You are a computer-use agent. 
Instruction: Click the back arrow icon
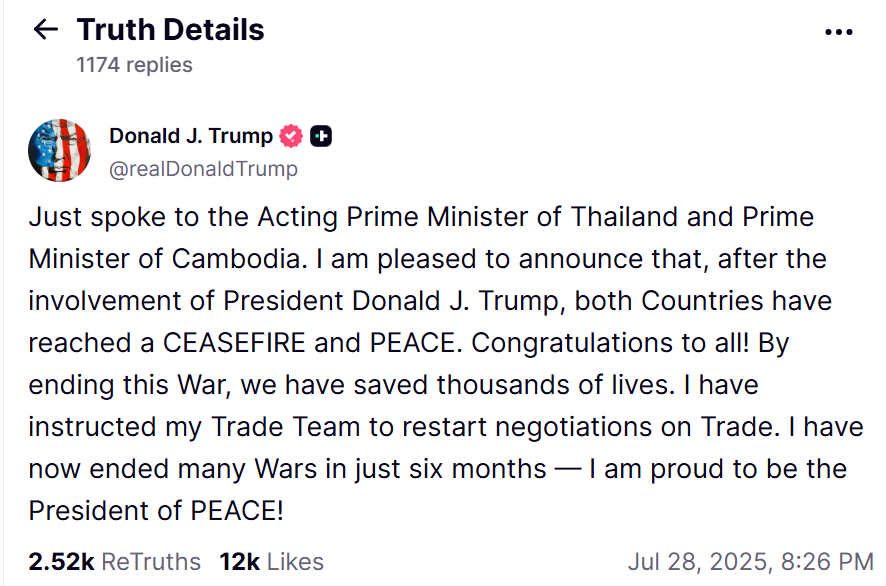(46, 30)
